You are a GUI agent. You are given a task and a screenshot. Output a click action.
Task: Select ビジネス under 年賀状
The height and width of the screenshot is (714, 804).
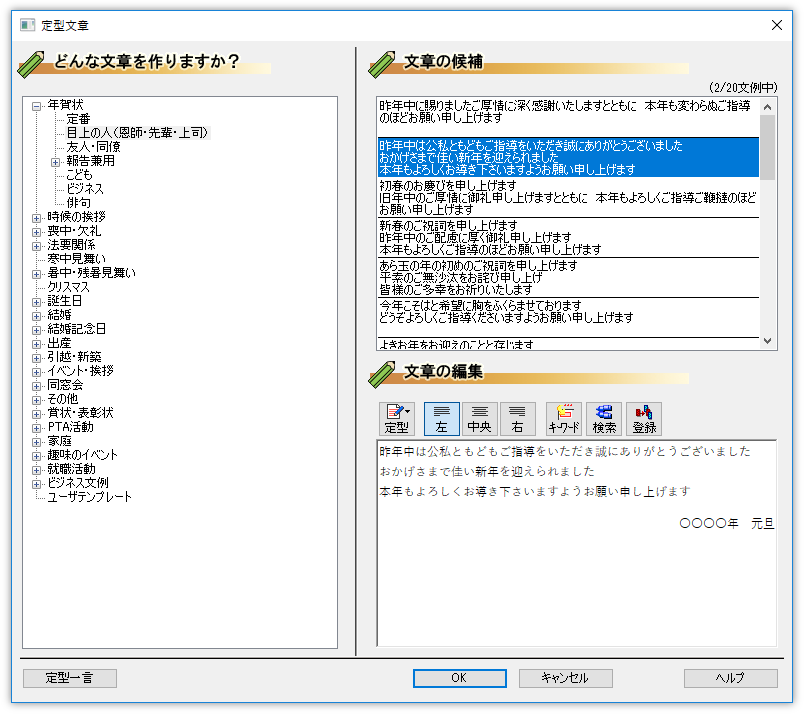point(85,189)
